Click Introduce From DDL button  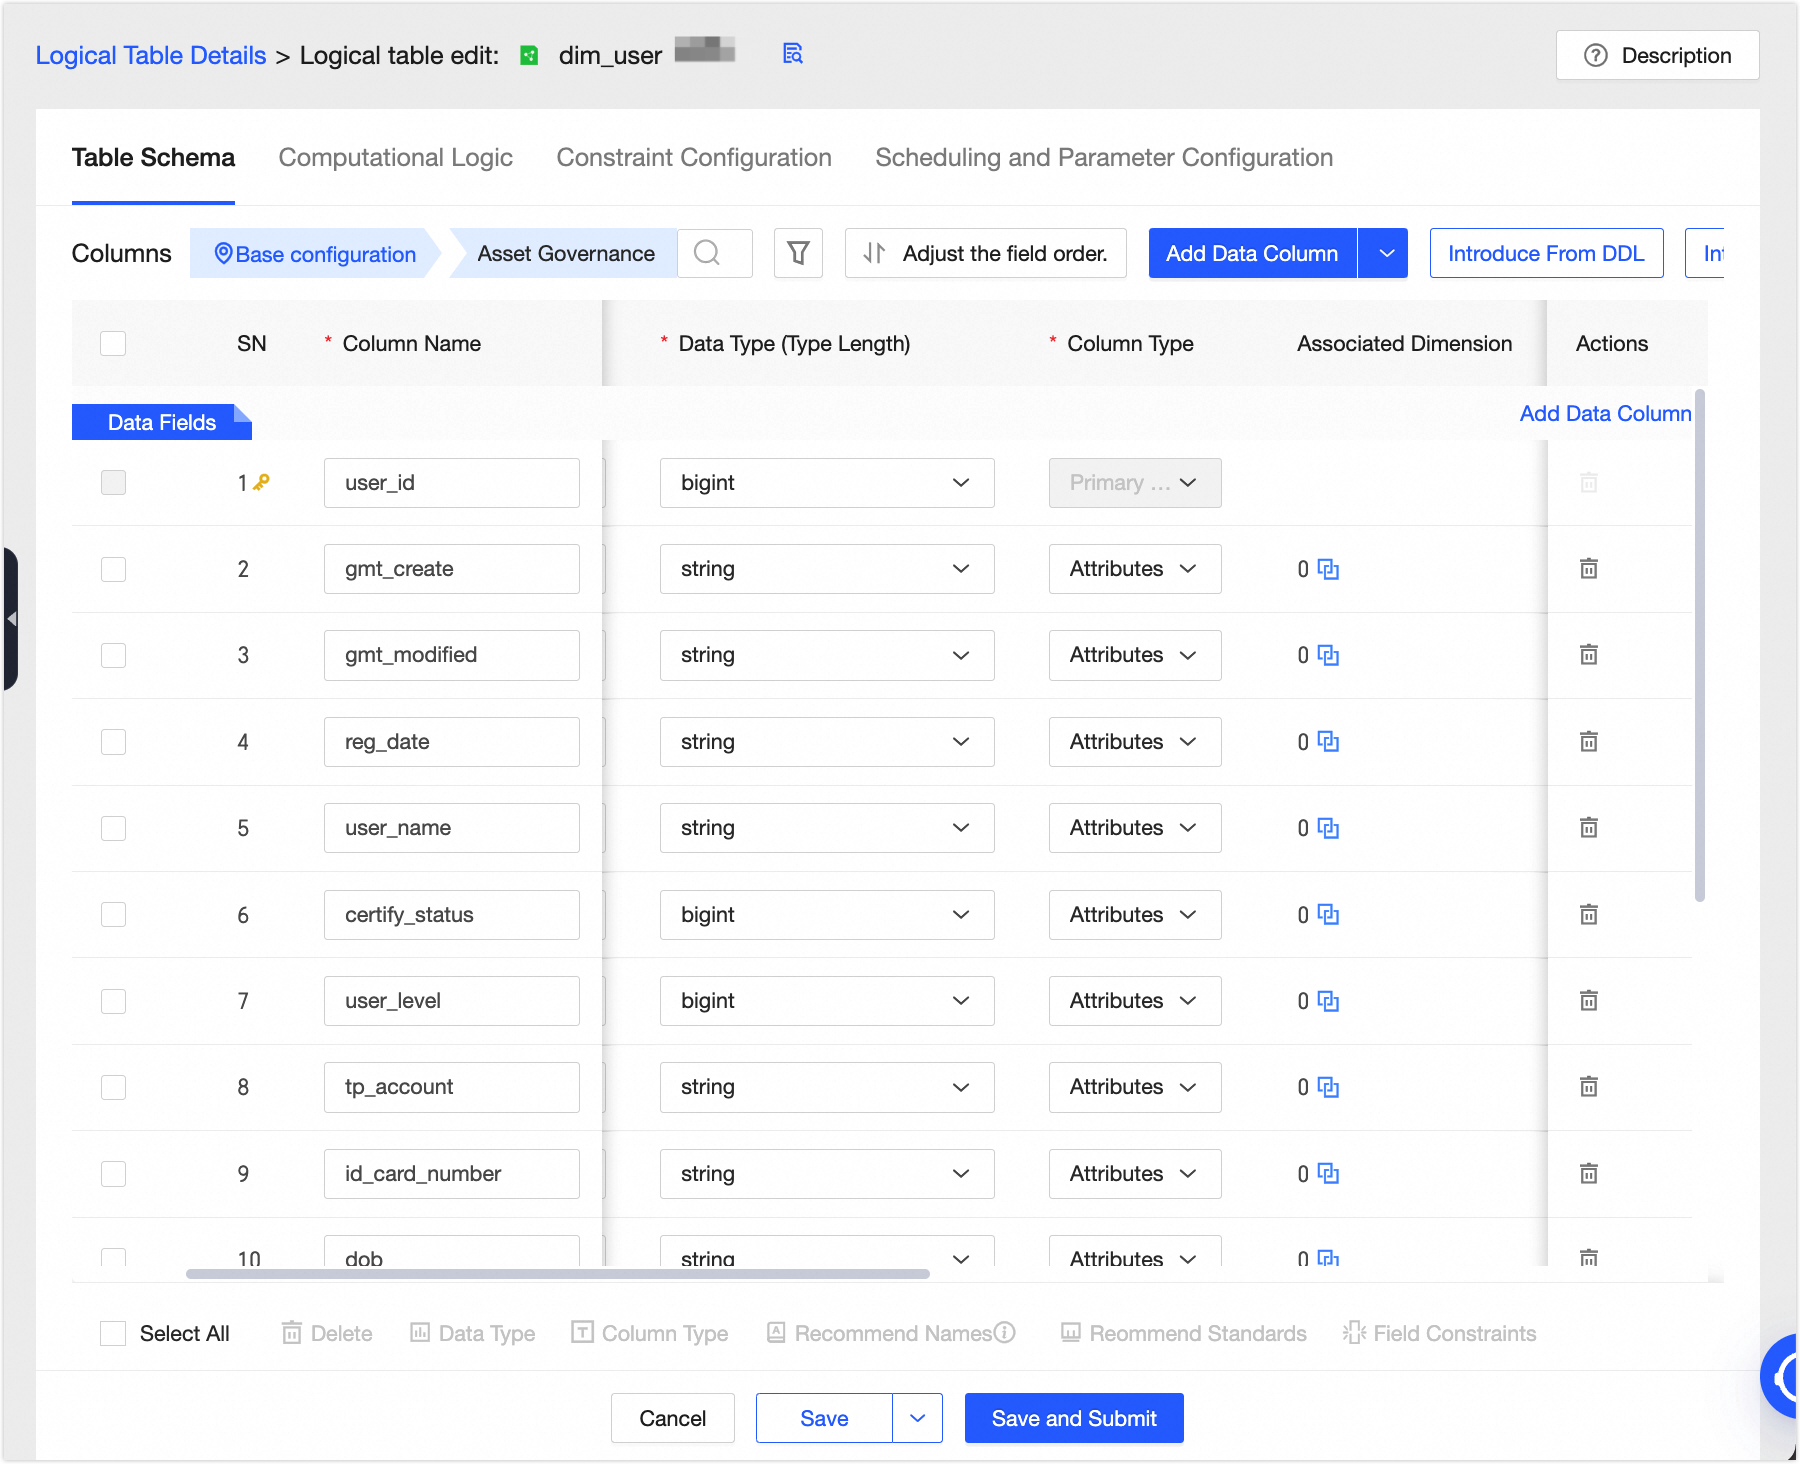1546,253
